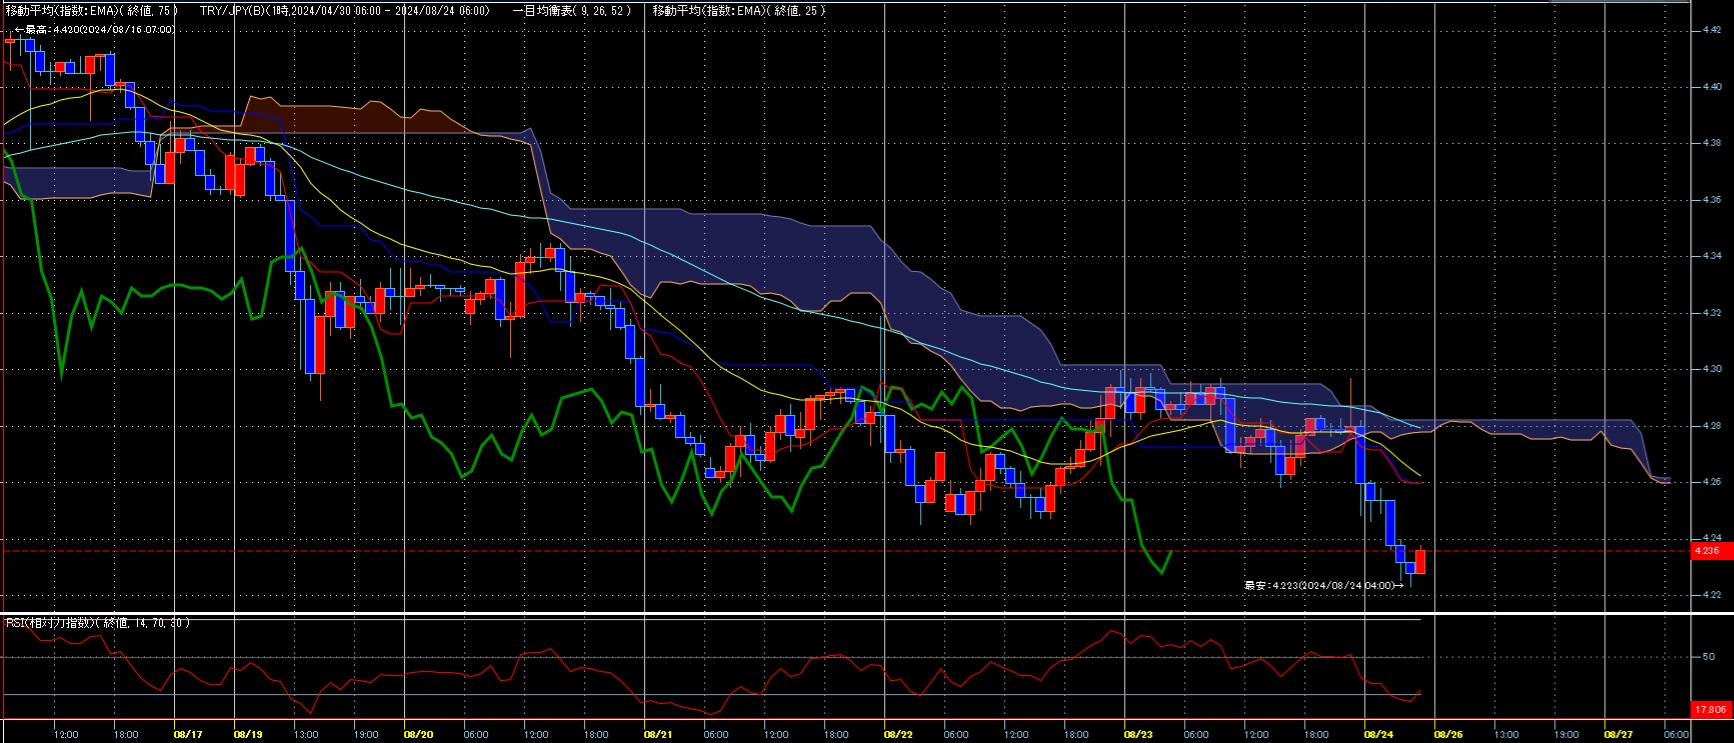Screen dimensions: 1734x743
Task: Click the 50 level label on RSI axis
Action: point(1708,657)
